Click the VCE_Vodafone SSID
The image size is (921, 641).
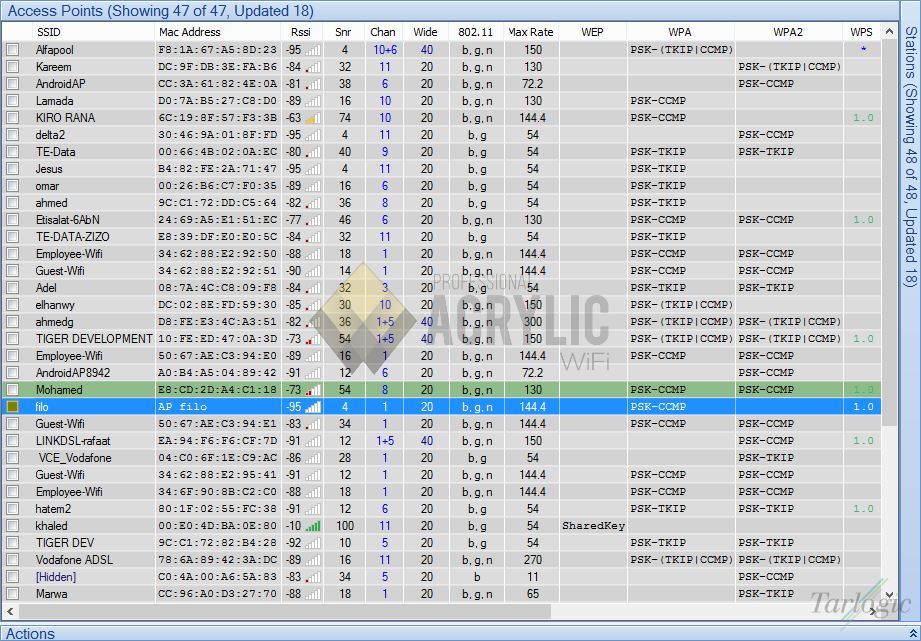(75, 458)
